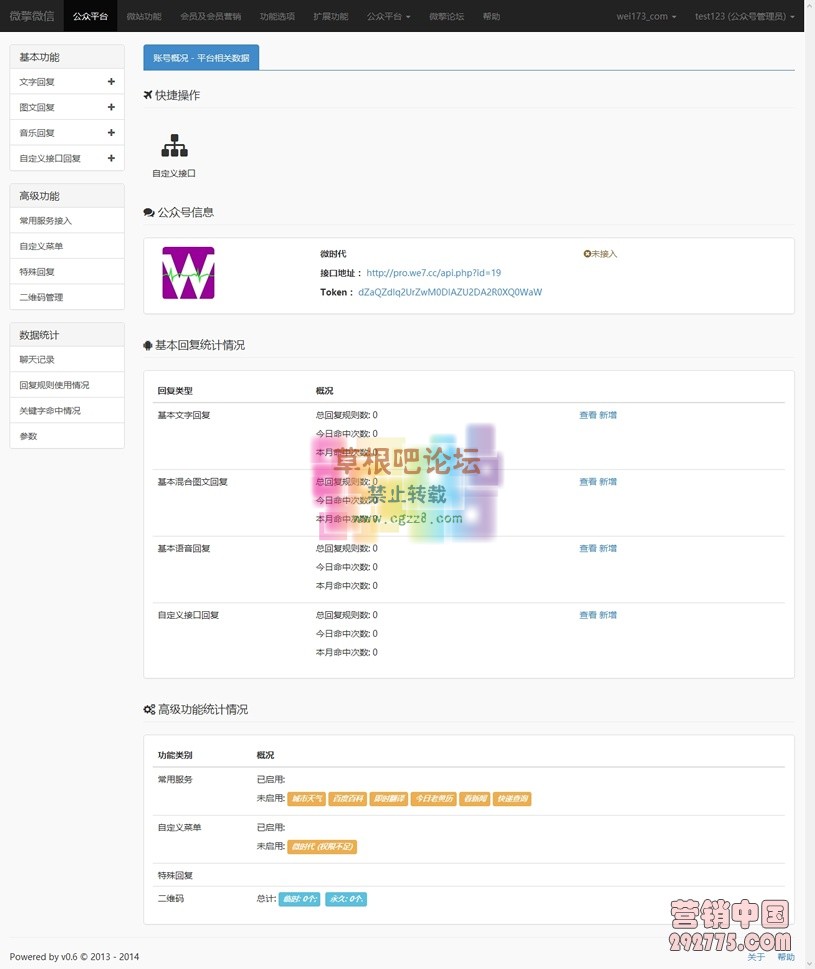The width and height of the screenshot is (815, 969).
Task: Click the wrench icon beside 快捷操作
Action: click(147, 95)
